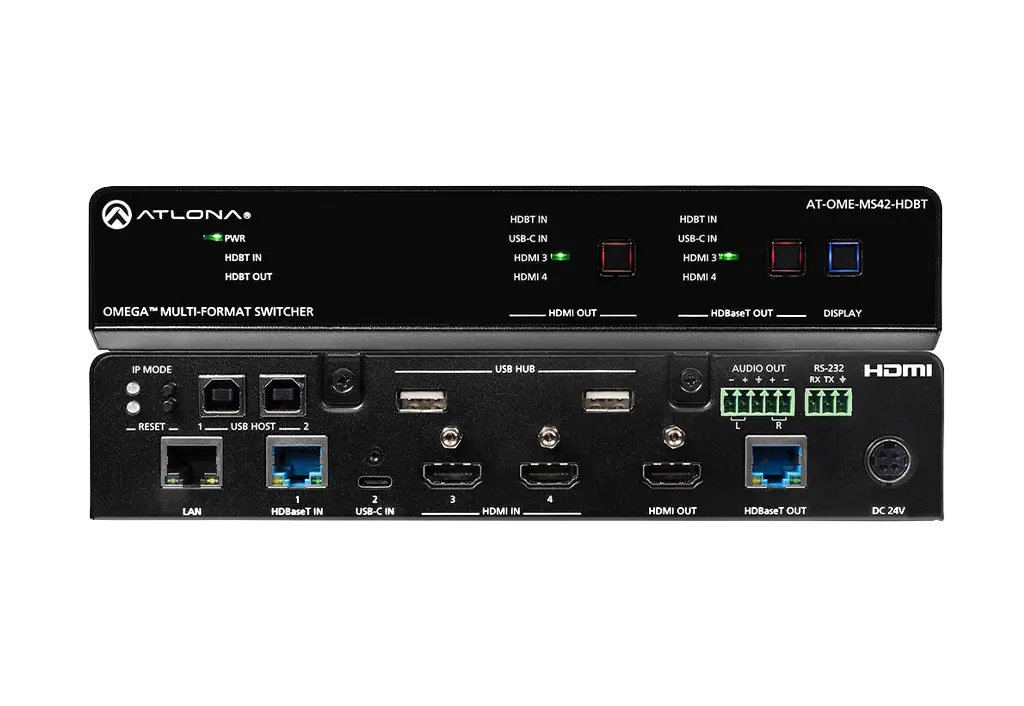Click HDMI 4 label in HDBaseT OUT group

[699, 277]
